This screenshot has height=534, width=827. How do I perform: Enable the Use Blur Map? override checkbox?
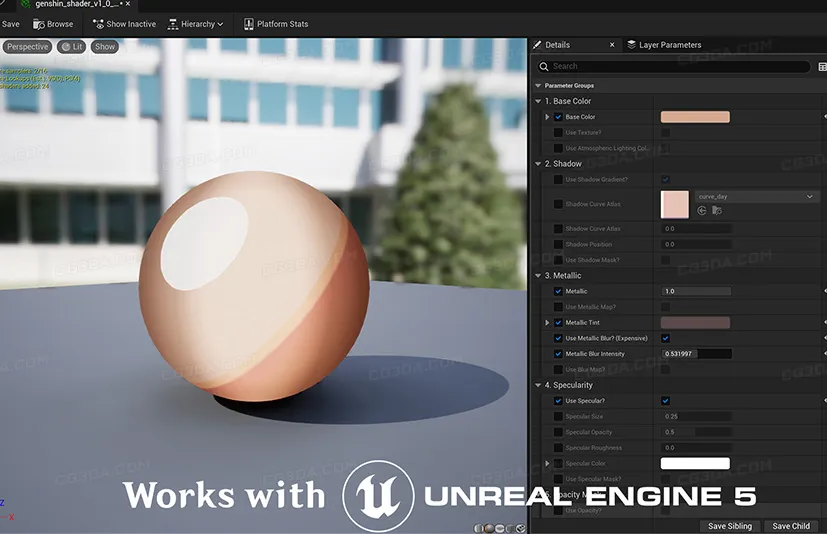[x=558, y=370]
